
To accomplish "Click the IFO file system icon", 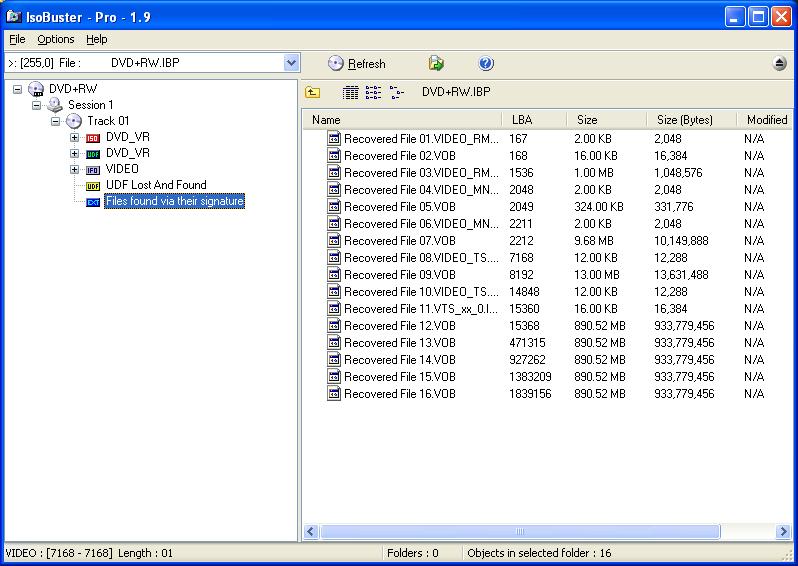I will point(93,170).
